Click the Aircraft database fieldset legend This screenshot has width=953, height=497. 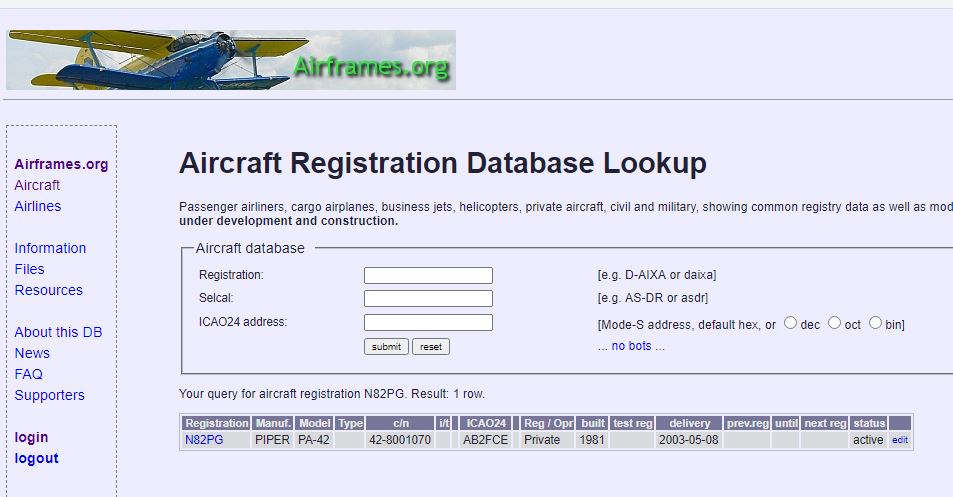click(250, 248)
